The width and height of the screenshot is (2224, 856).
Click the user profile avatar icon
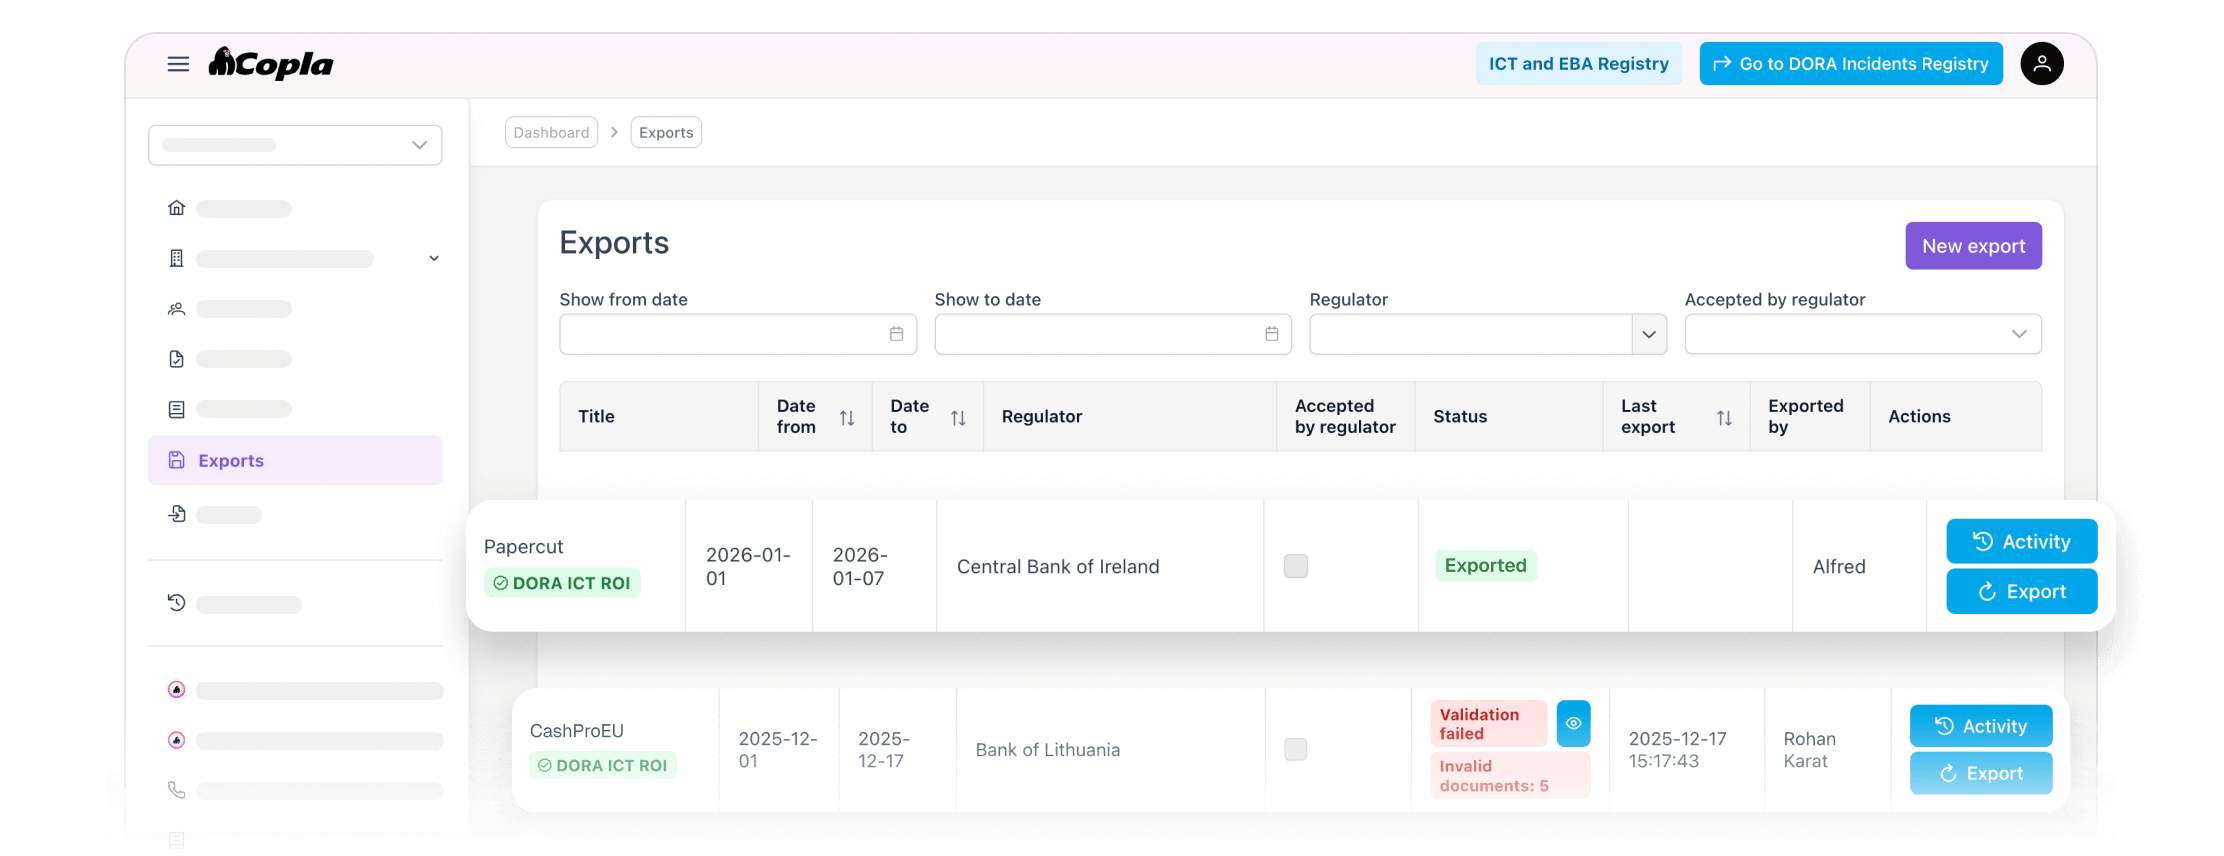click(x=2041, y=64)
